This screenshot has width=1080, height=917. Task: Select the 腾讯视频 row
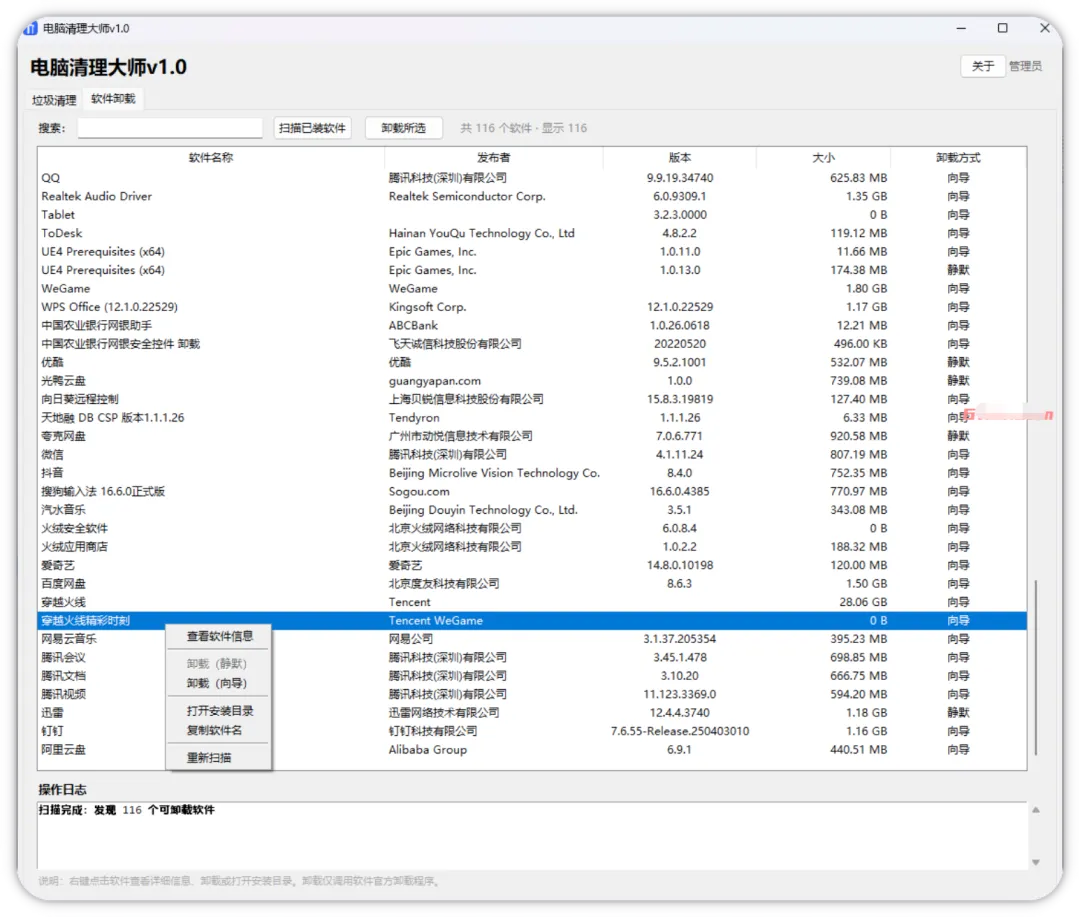point(532,694)
